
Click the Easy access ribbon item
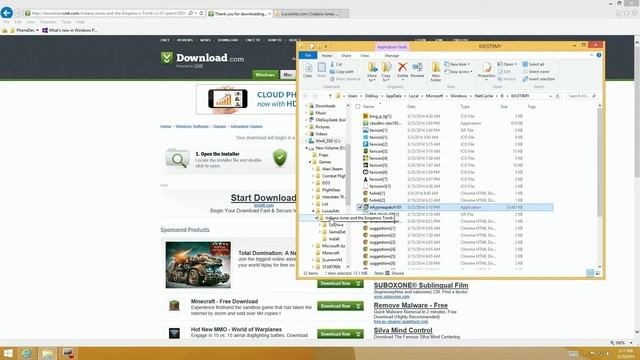click(x=458, y=72)
